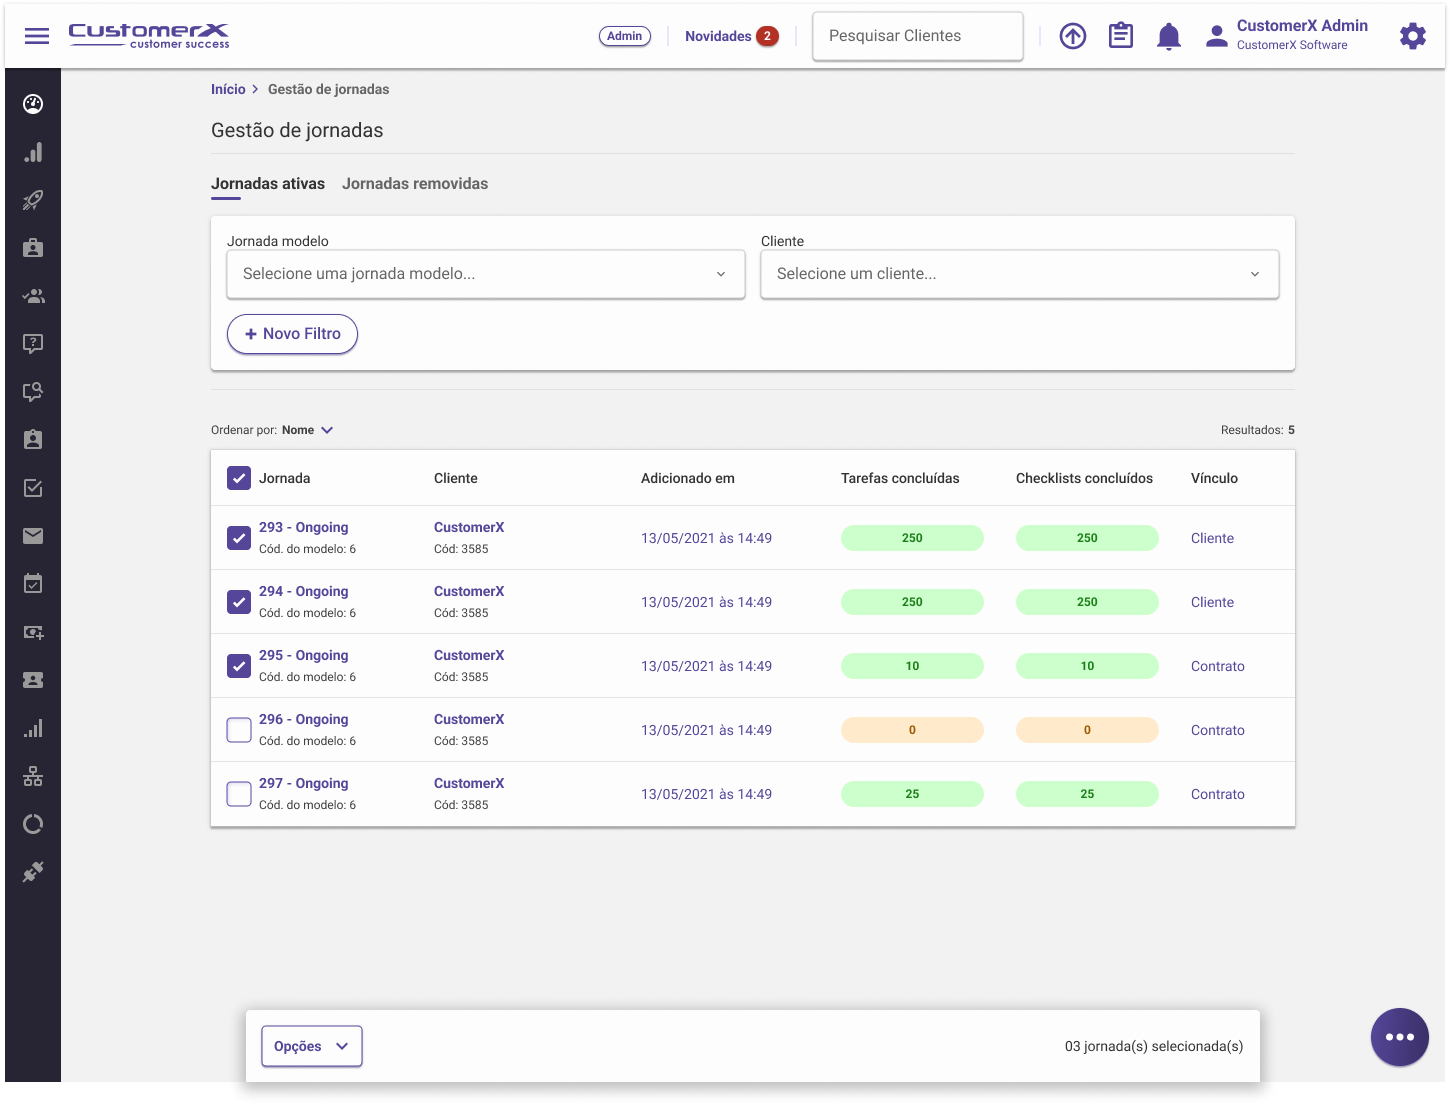The image size is (1450, 1106).
Task: Check the 296 - Ongoing journey checkbox
Action: point(239,730)
